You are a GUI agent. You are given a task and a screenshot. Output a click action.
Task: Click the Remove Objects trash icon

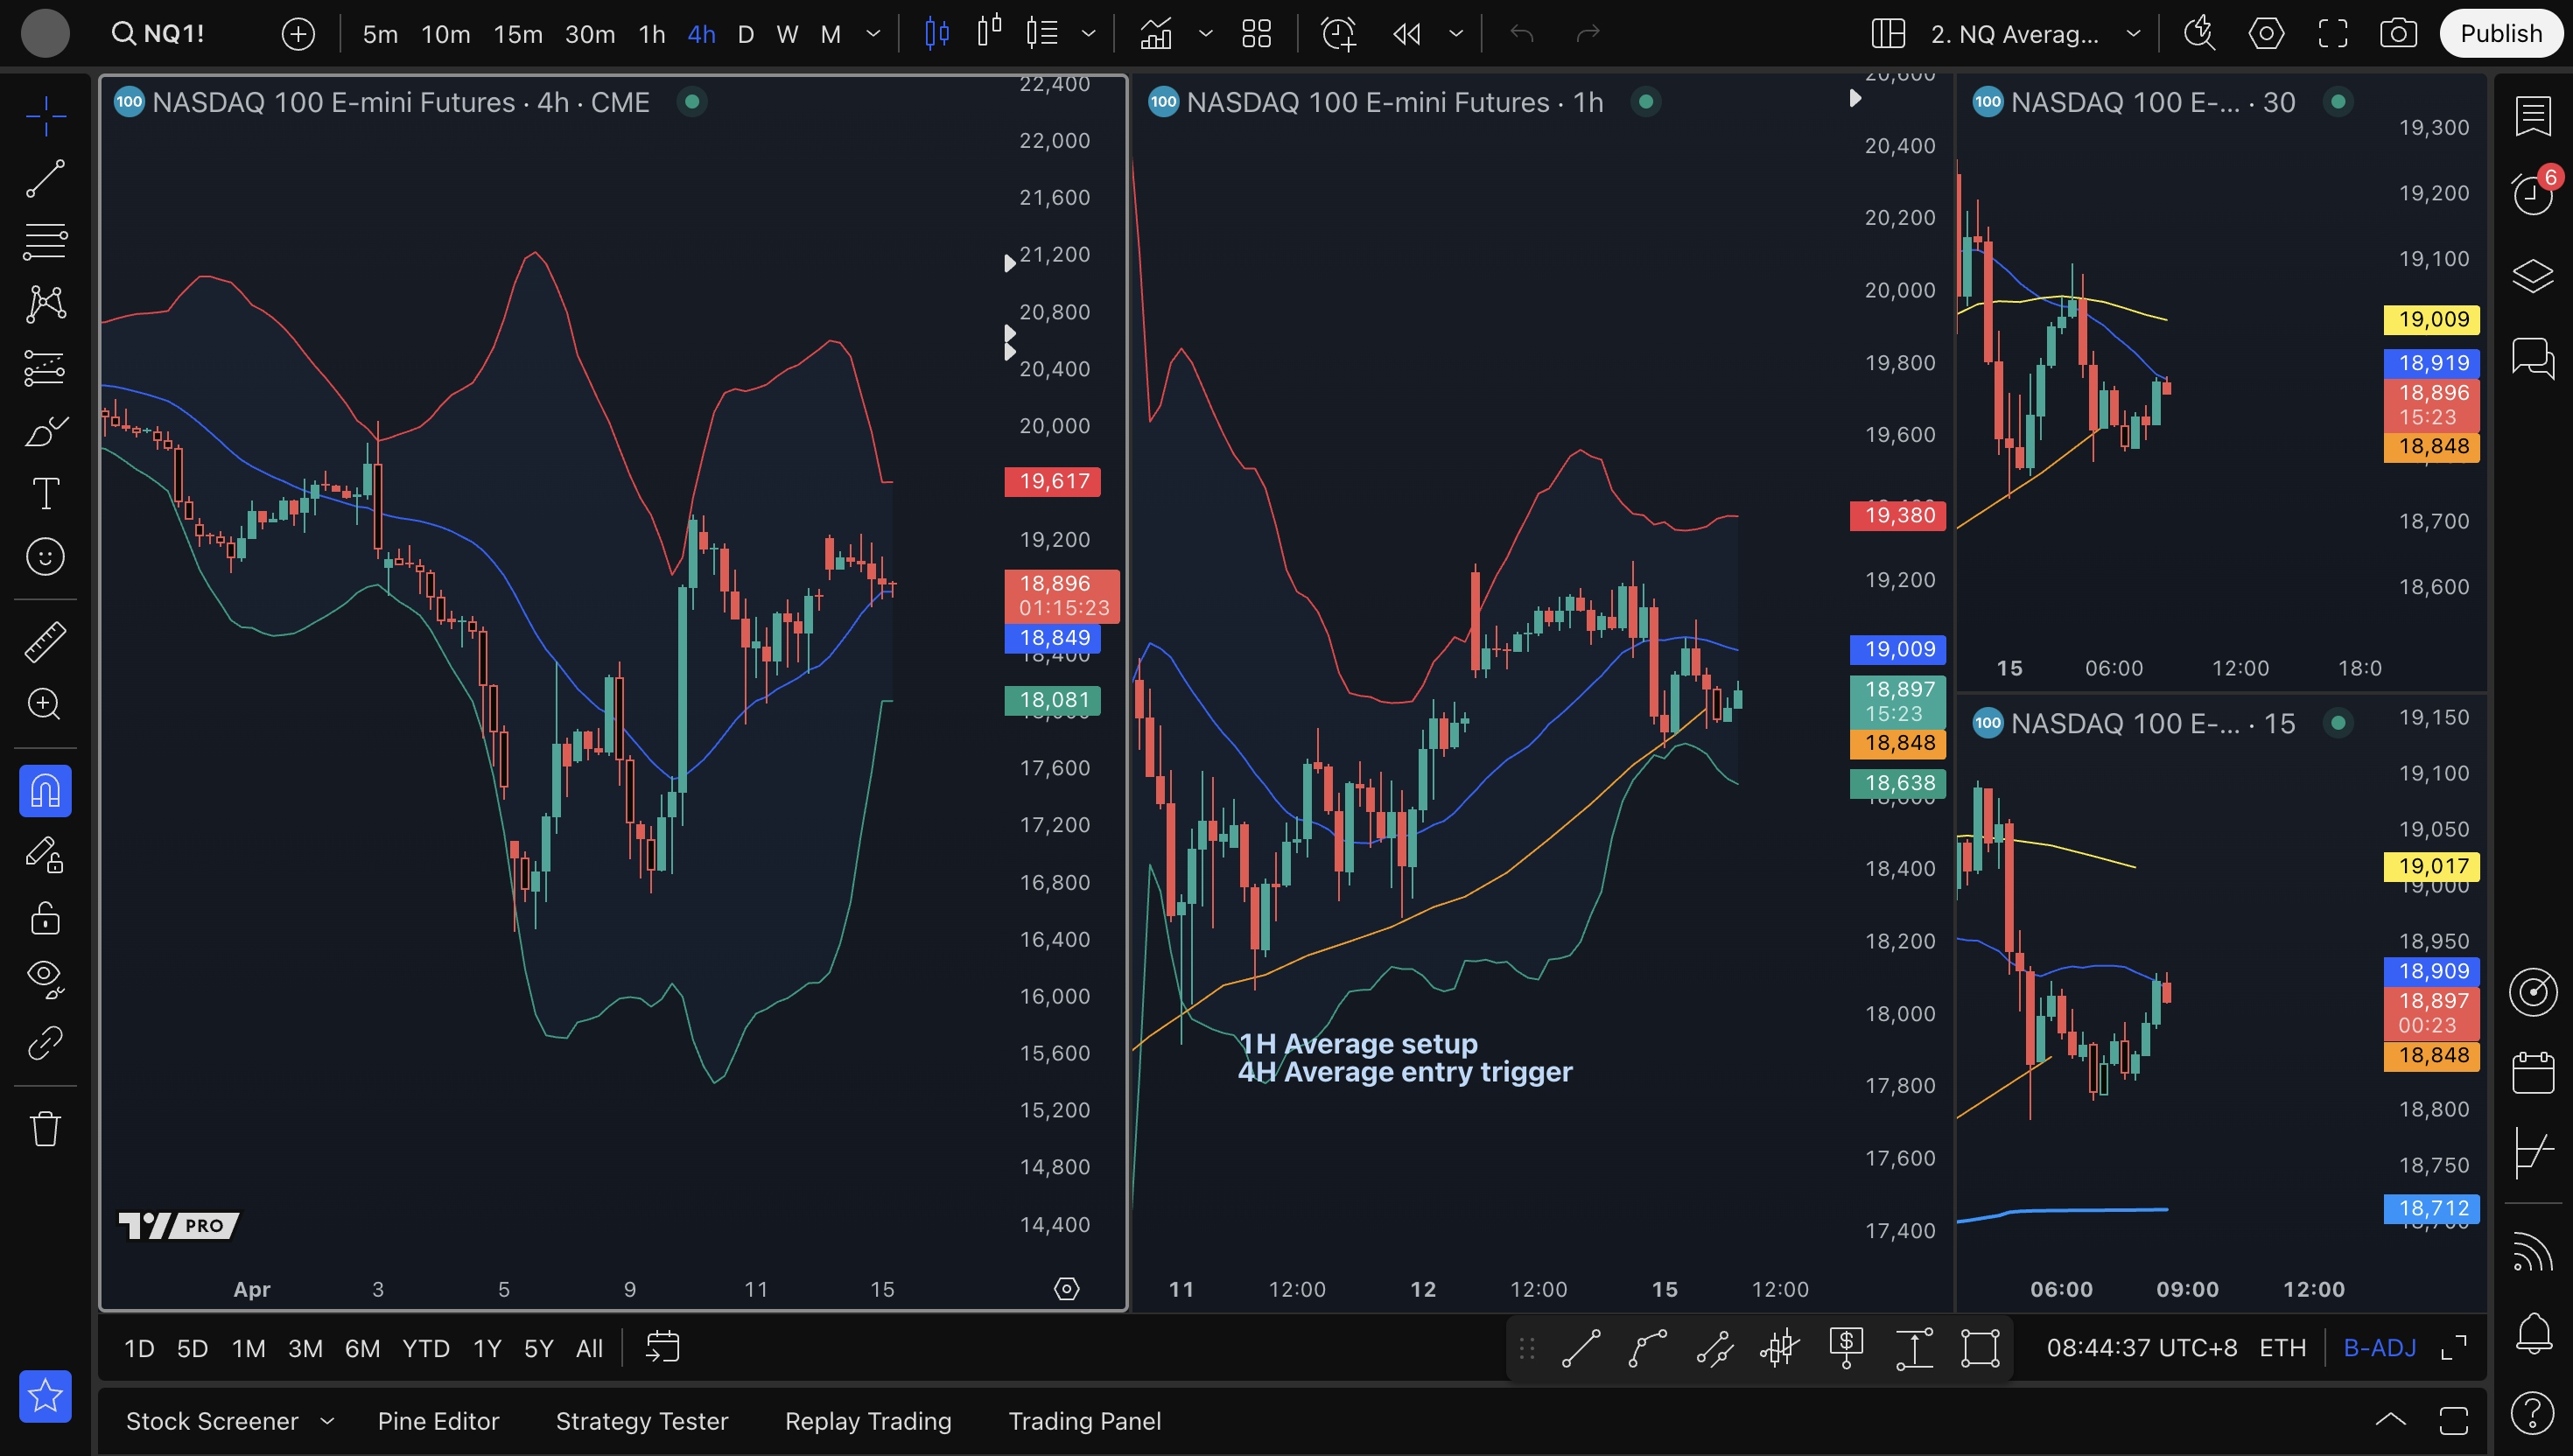pos(45,1129)
